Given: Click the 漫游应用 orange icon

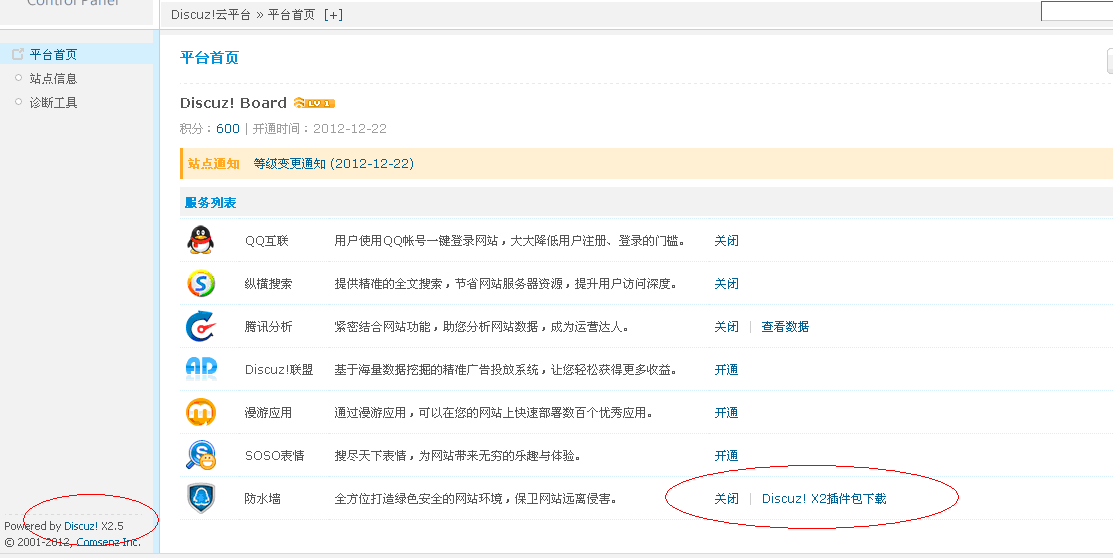Looking at the screenshot, I should [x=201, y=412].
